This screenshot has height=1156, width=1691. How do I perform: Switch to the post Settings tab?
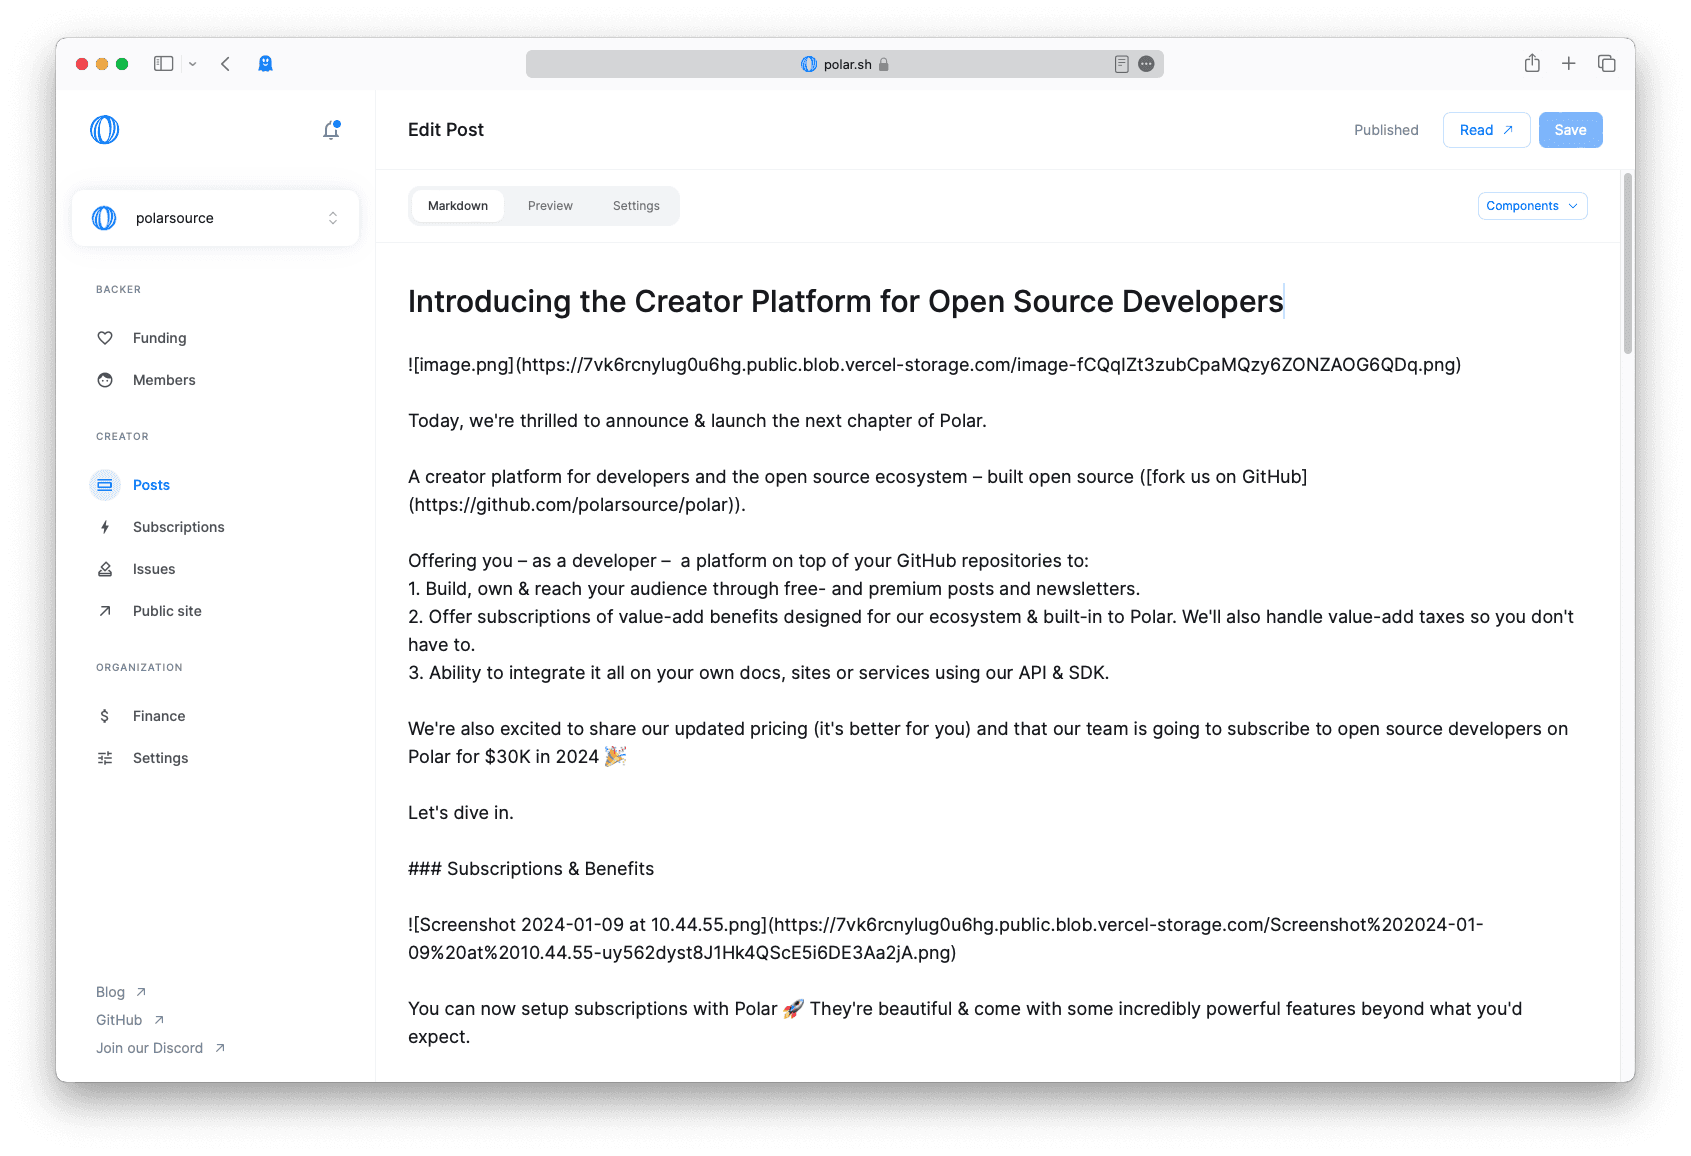[x=636, y=206]
